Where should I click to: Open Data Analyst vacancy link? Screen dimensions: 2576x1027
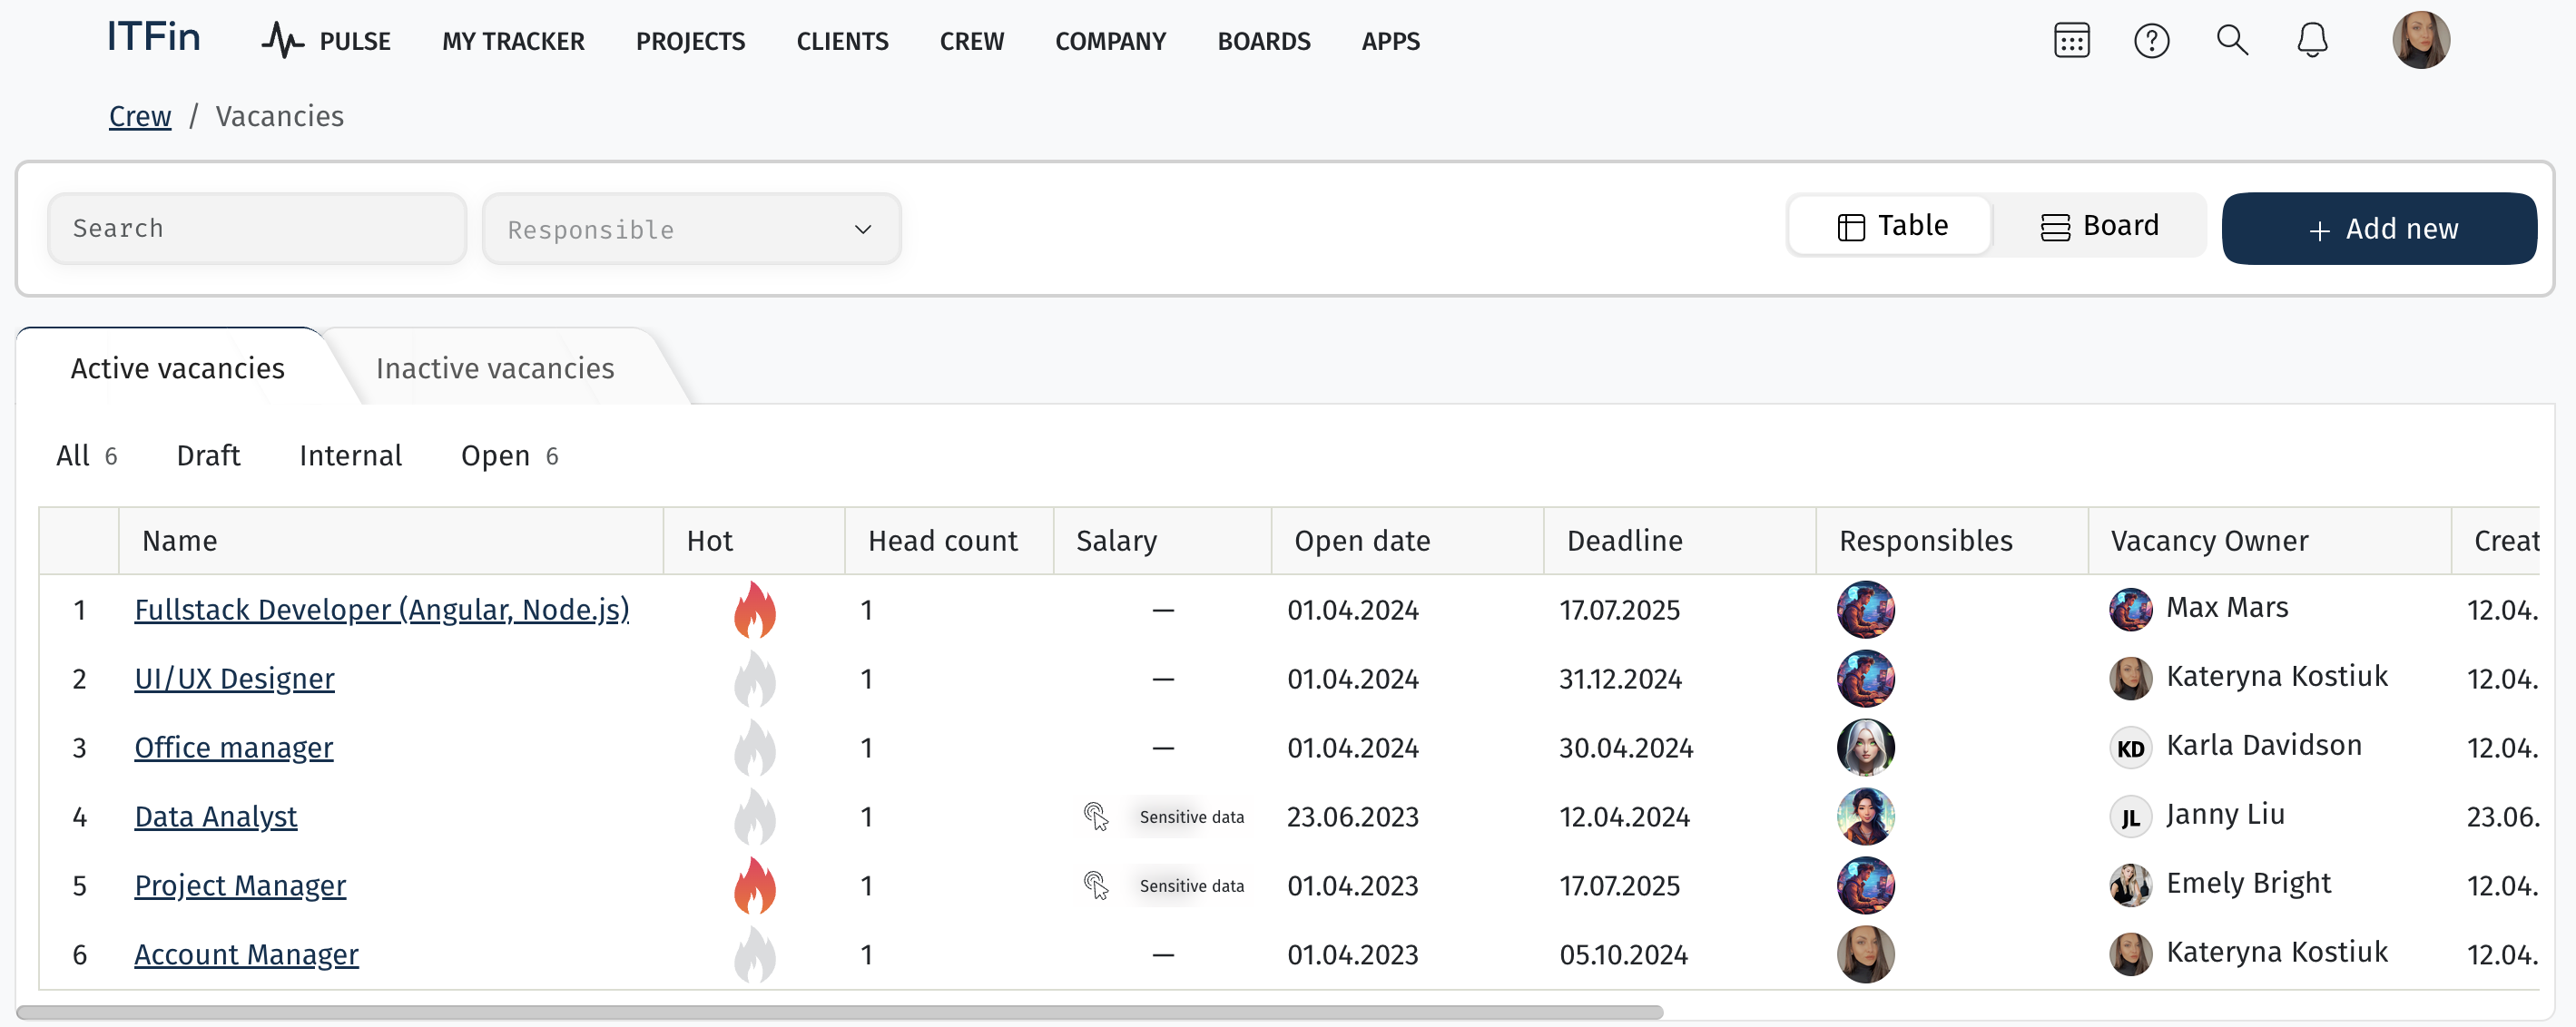215,816
